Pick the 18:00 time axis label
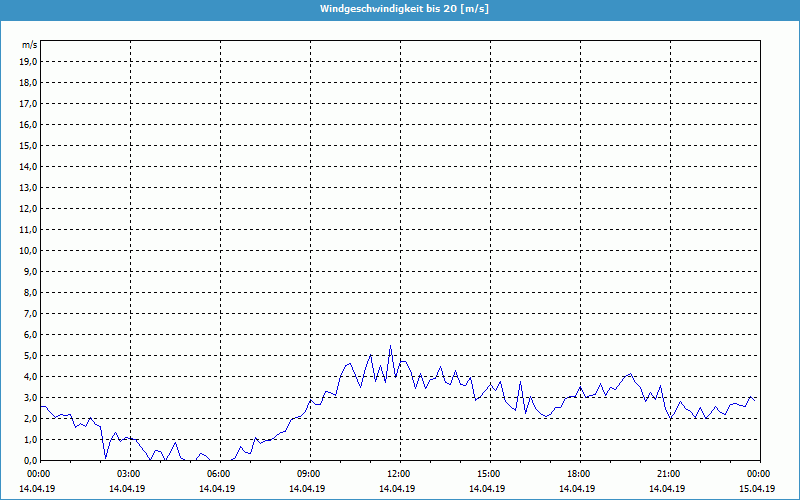The image size is (800, 500). pos(577,474)
